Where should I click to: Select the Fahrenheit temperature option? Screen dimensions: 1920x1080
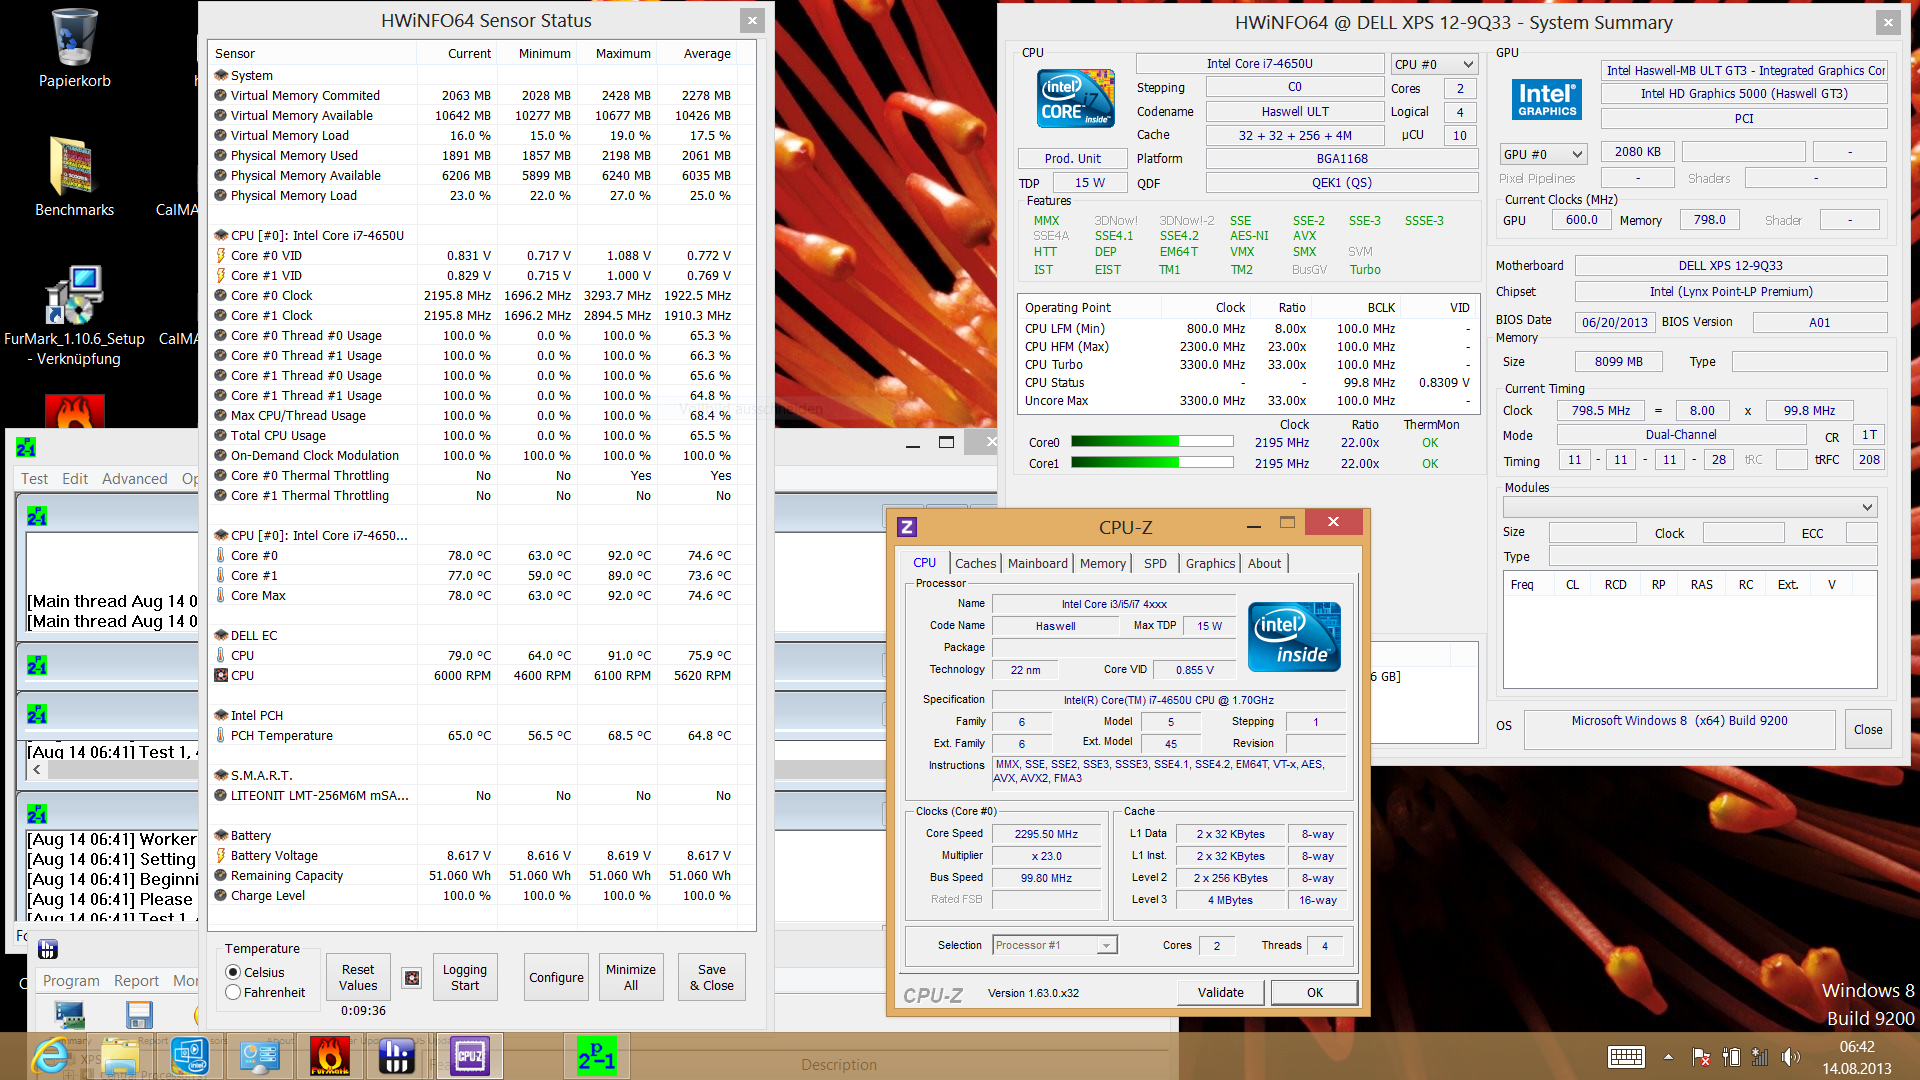coord(233,992)
